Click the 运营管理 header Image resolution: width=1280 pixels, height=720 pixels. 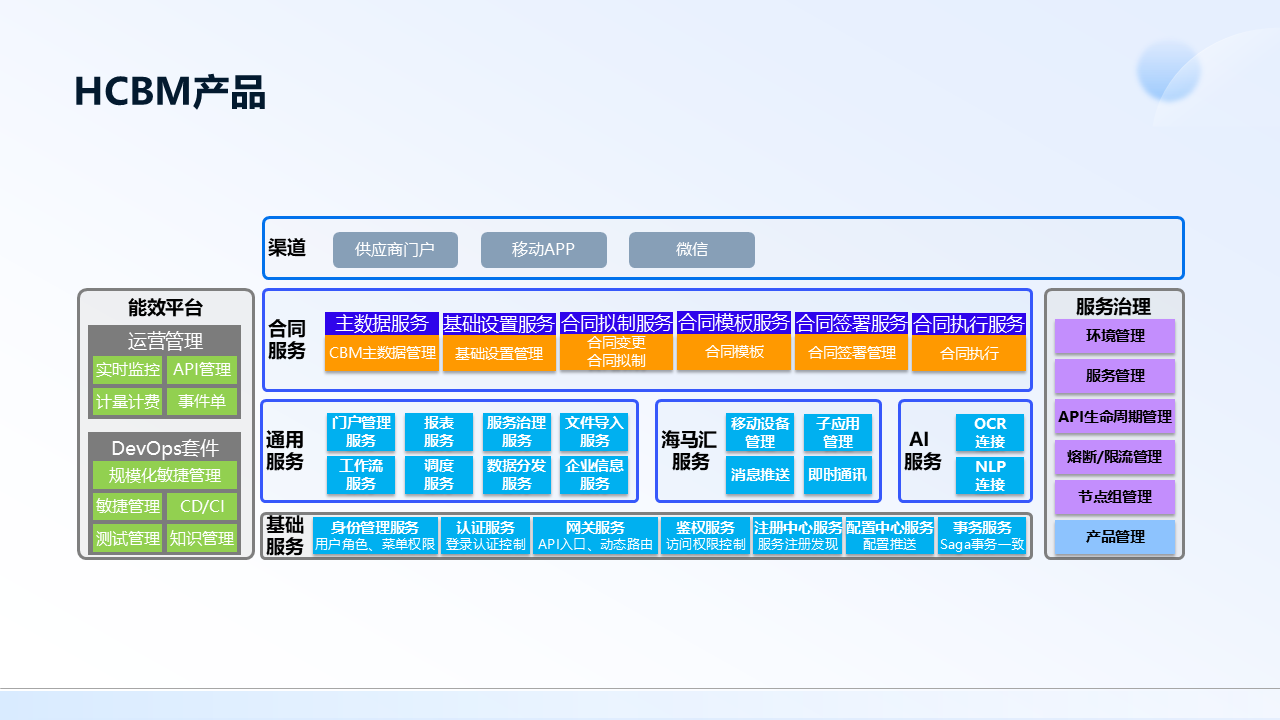[165, 341]
